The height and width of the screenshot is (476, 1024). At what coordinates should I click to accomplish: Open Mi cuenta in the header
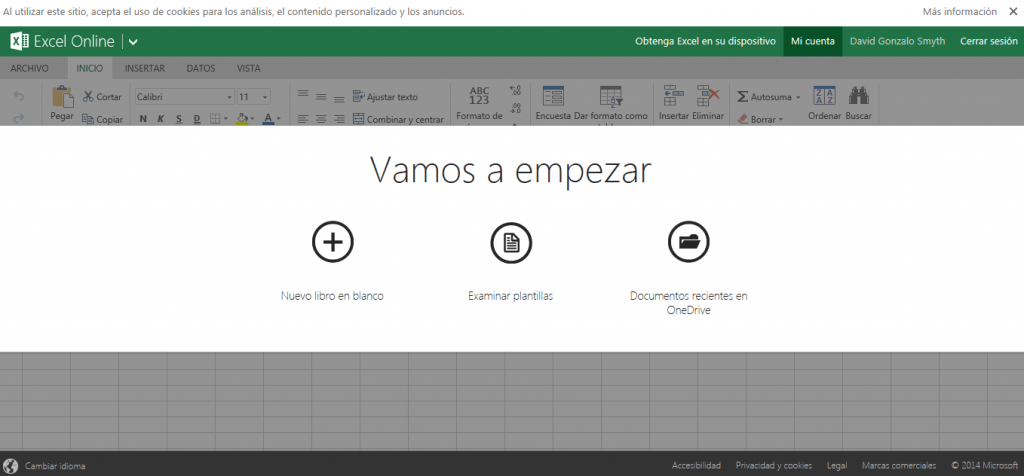click(812, 41)
